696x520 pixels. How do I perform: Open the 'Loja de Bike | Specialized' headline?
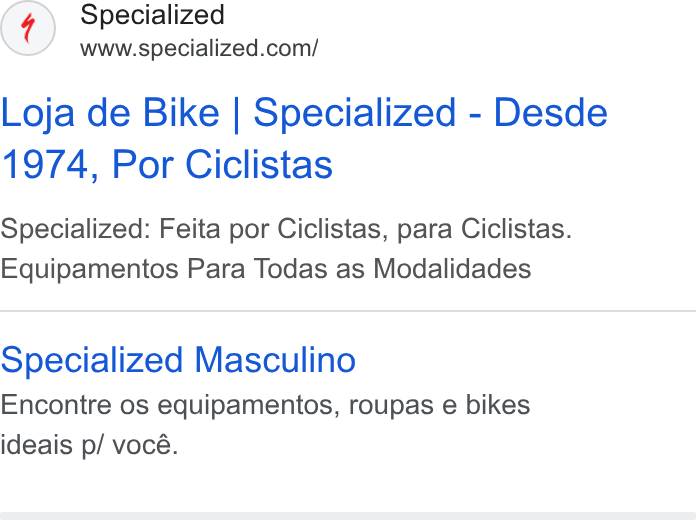[x=228, y=113]
